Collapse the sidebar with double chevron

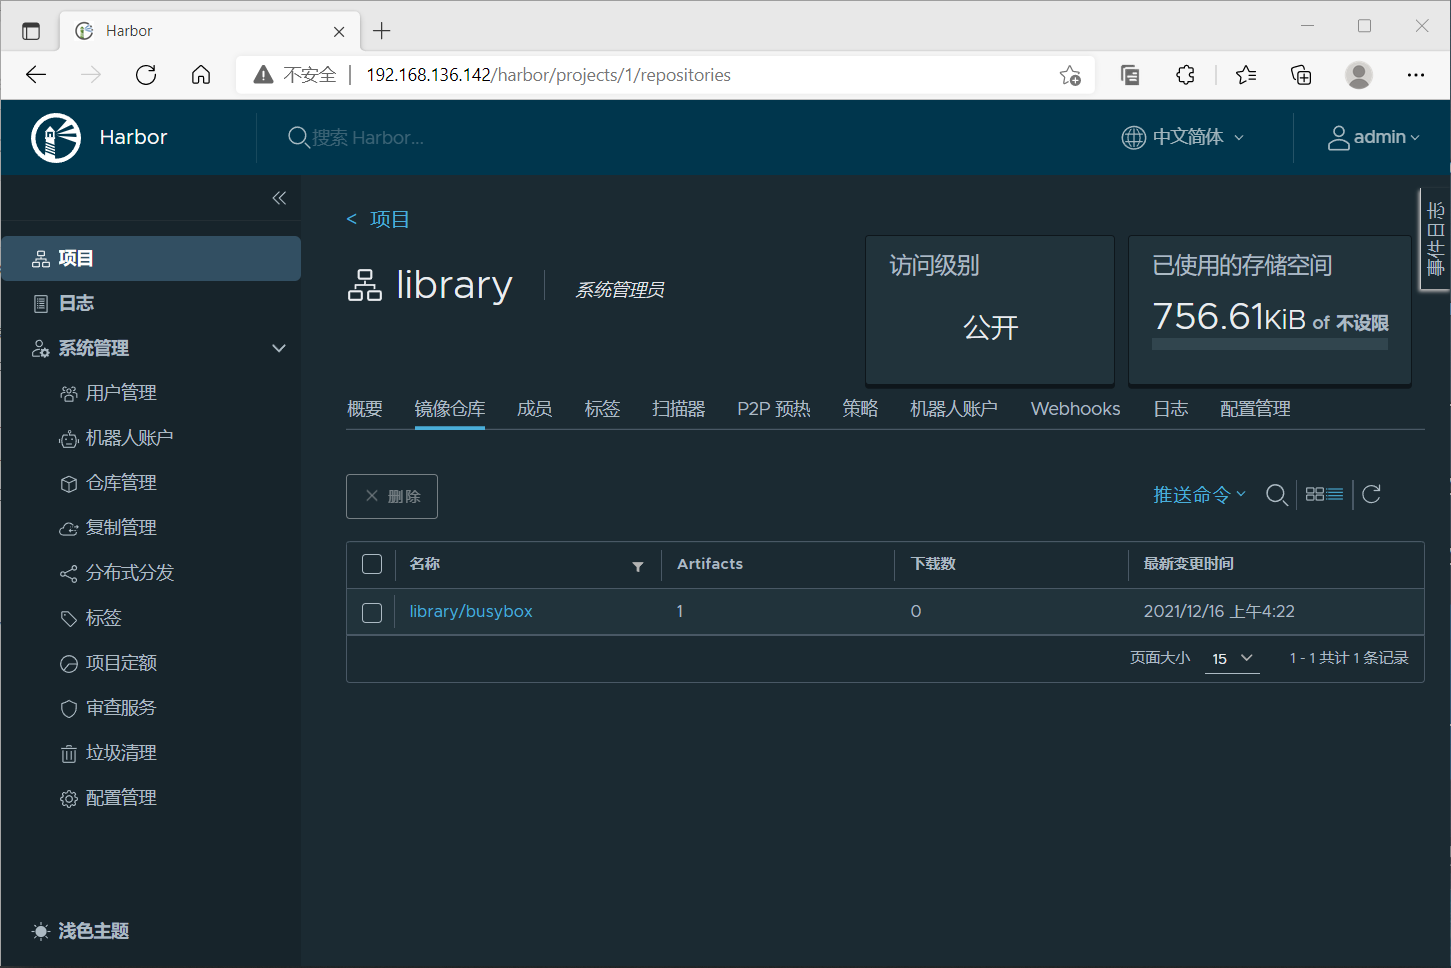[279, 198]
